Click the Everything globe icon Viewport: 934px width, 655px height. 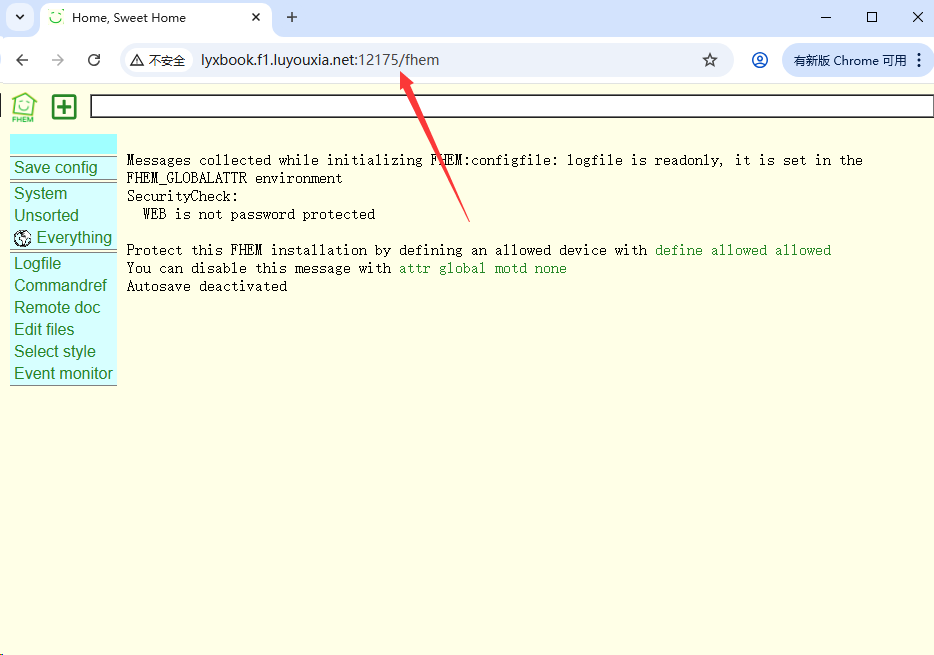pos(23,238)
